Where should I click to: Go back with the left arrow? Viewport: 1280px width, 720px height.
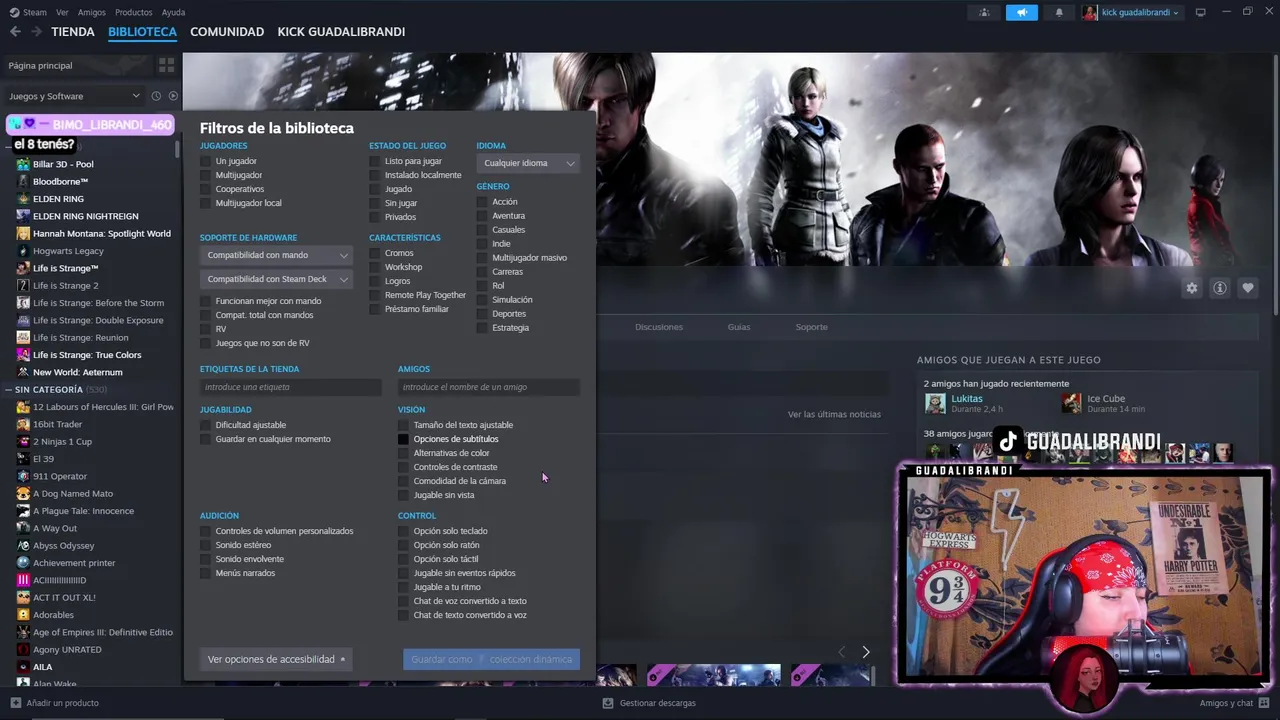coord(15,32)
